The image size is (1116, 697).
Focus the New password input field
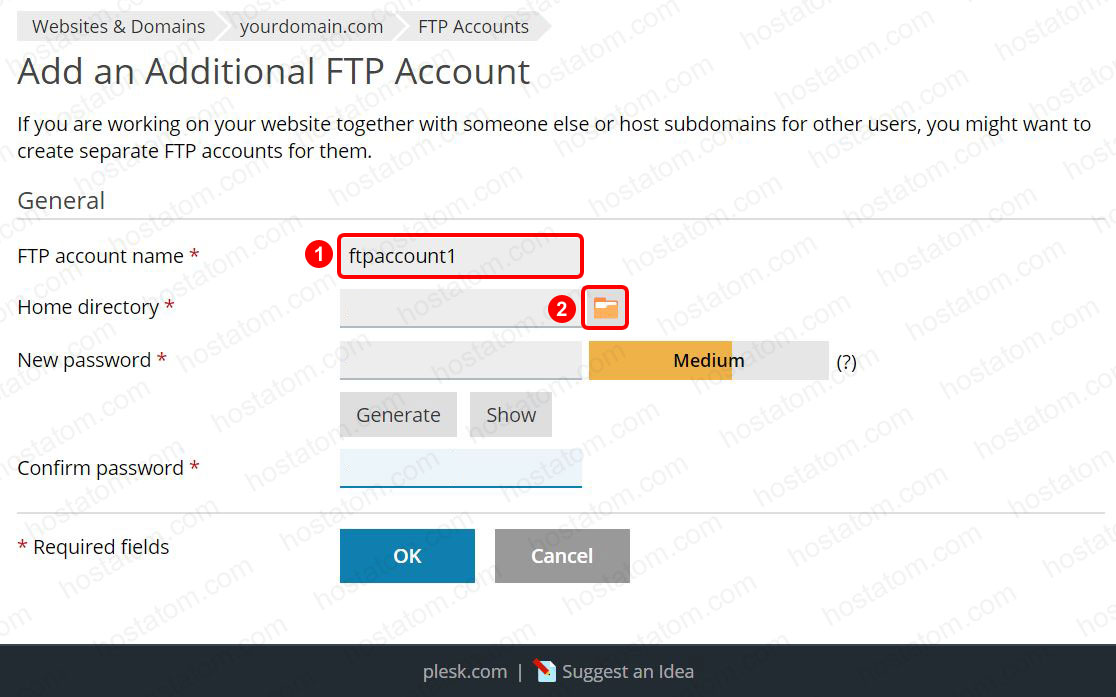460,360
